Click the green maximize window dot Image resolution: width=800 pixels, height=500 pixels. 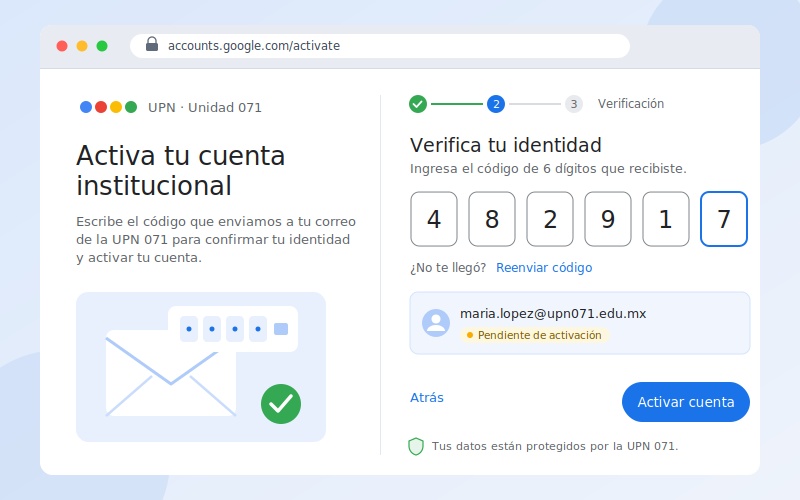(102, 46)
